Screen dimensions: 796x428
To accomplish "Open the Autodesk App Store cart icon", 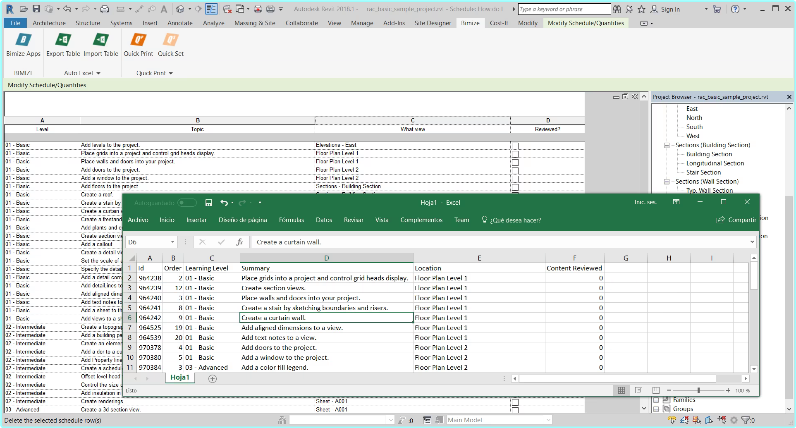I will pyautogui.click(x=718, y=9).
